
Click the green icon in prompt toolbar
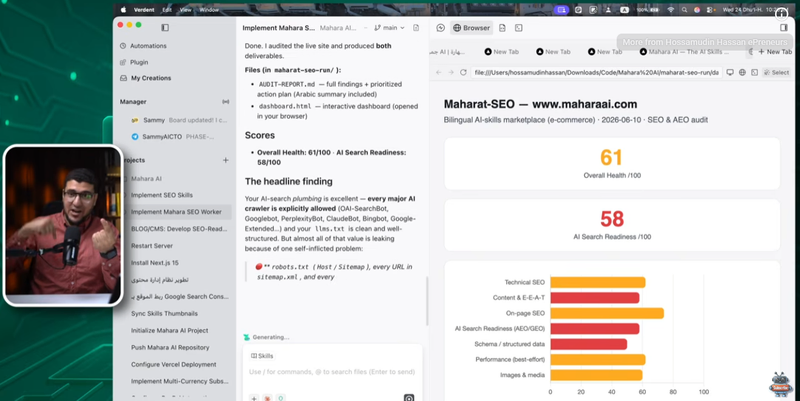click(281, 398)
